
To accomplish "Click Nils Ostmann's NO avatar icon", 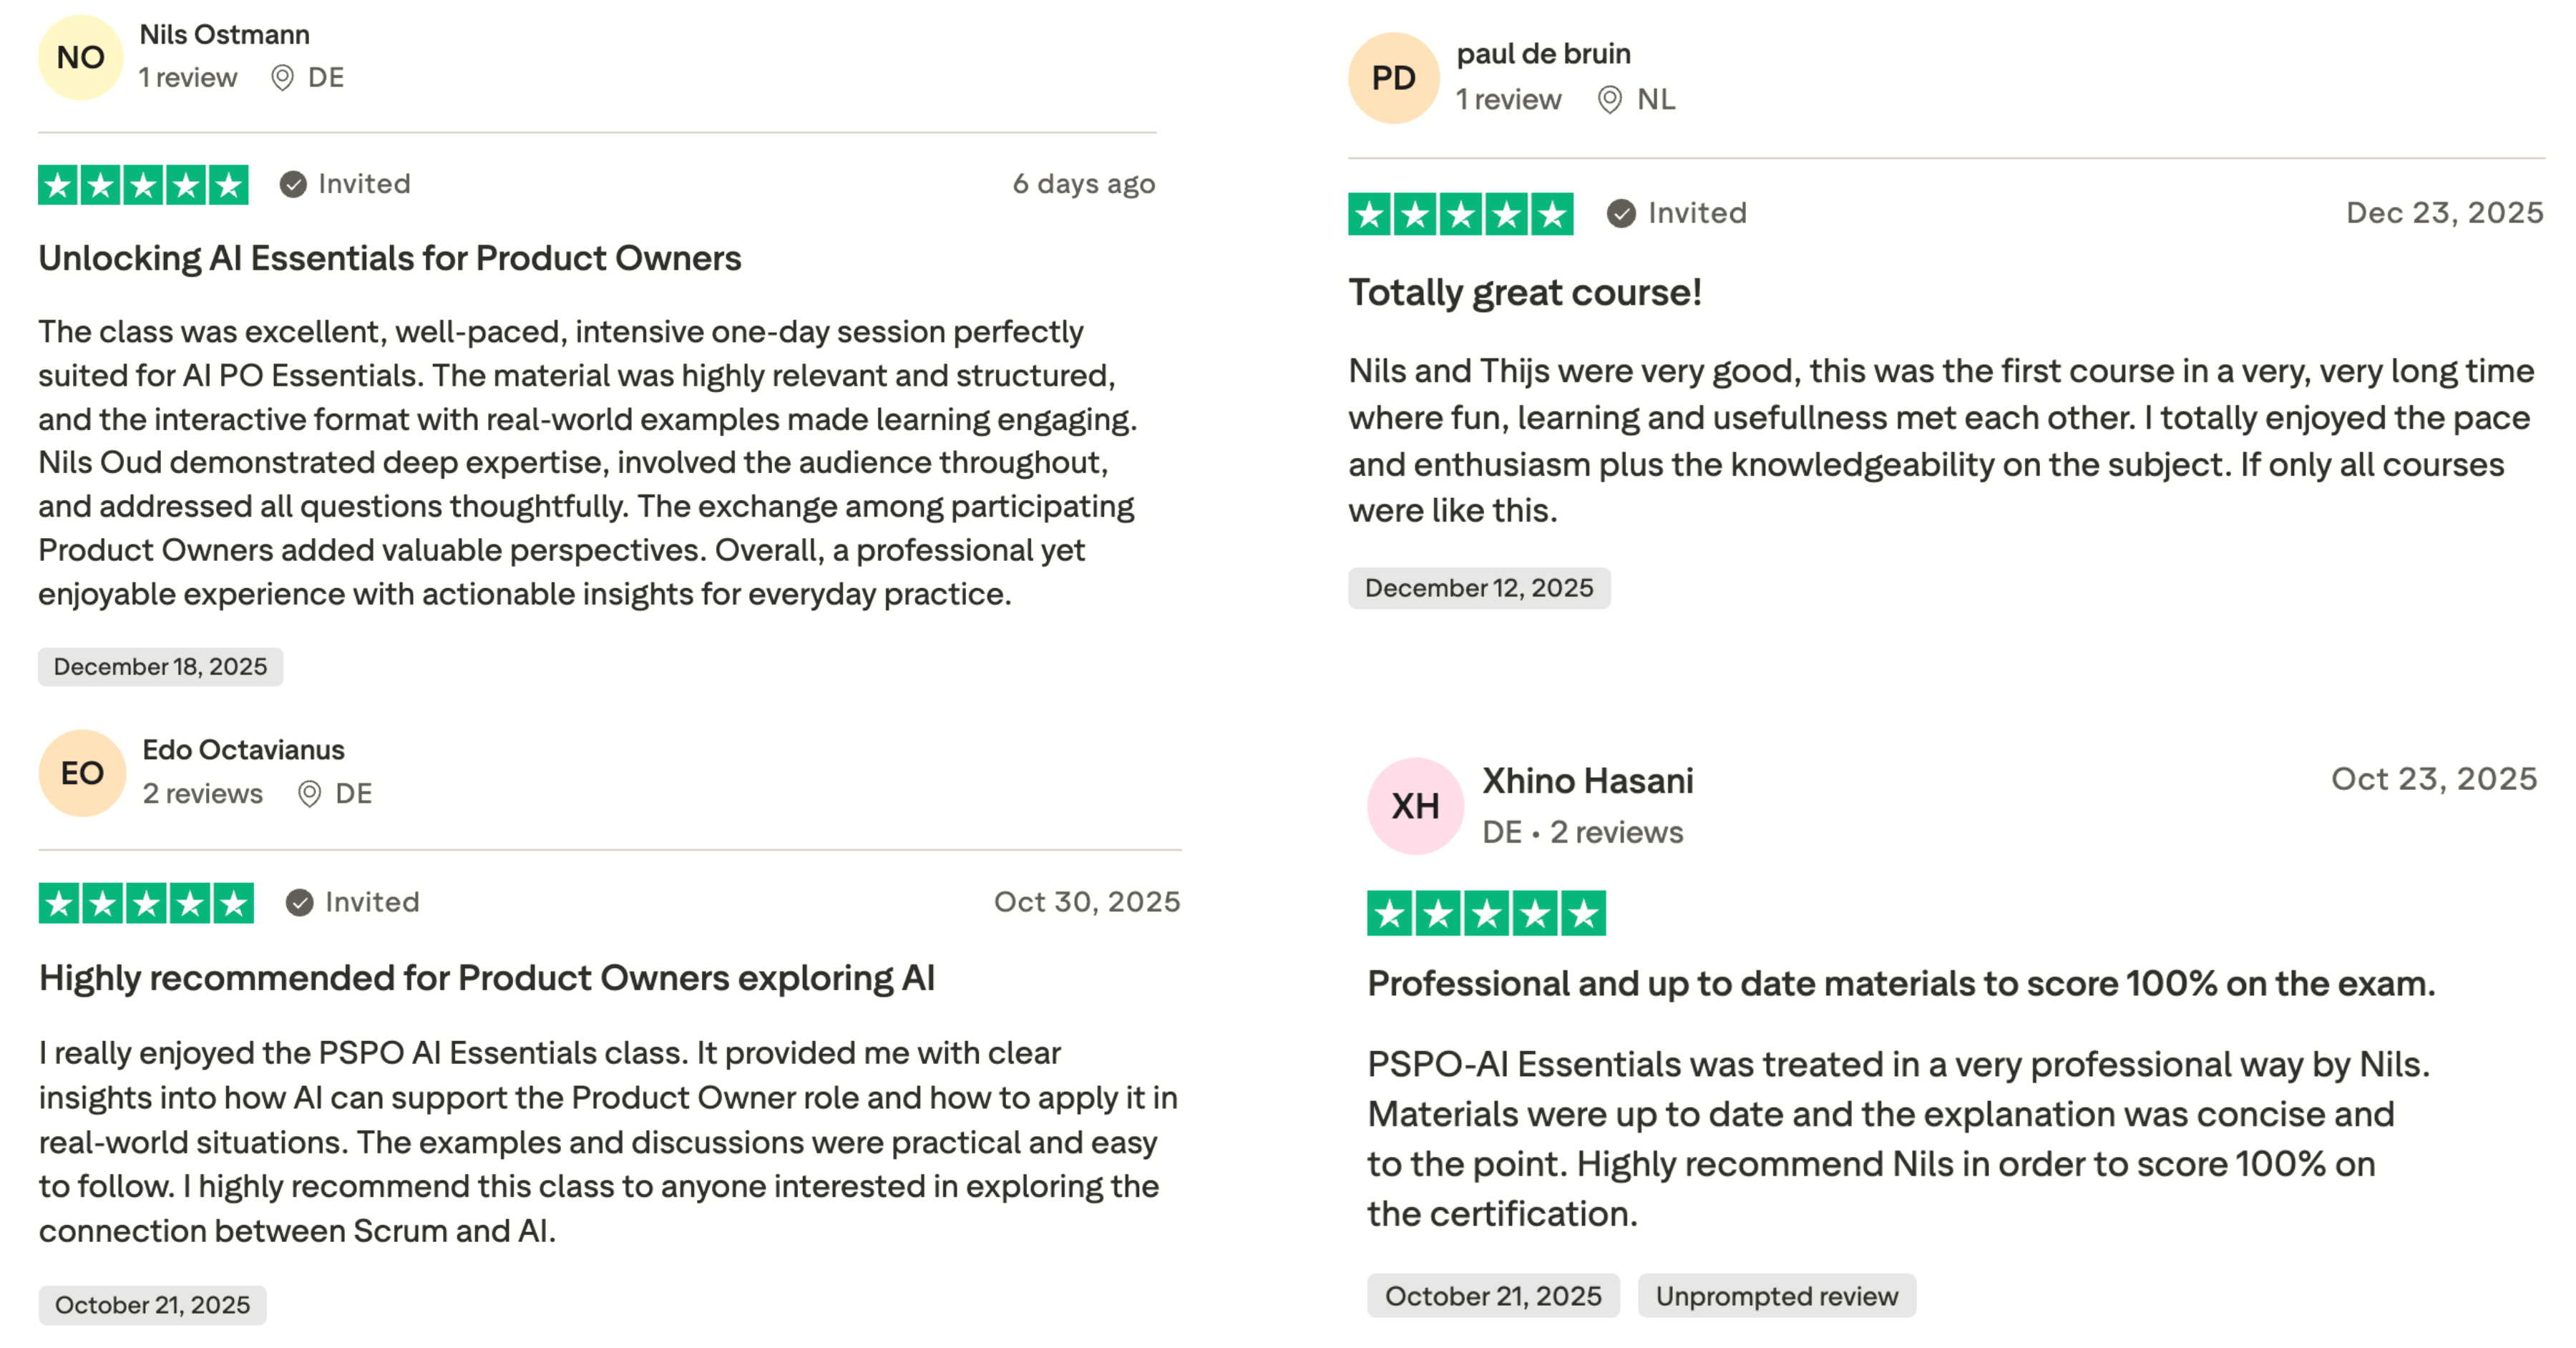I will pyautogui.click(x=81, y=57).
